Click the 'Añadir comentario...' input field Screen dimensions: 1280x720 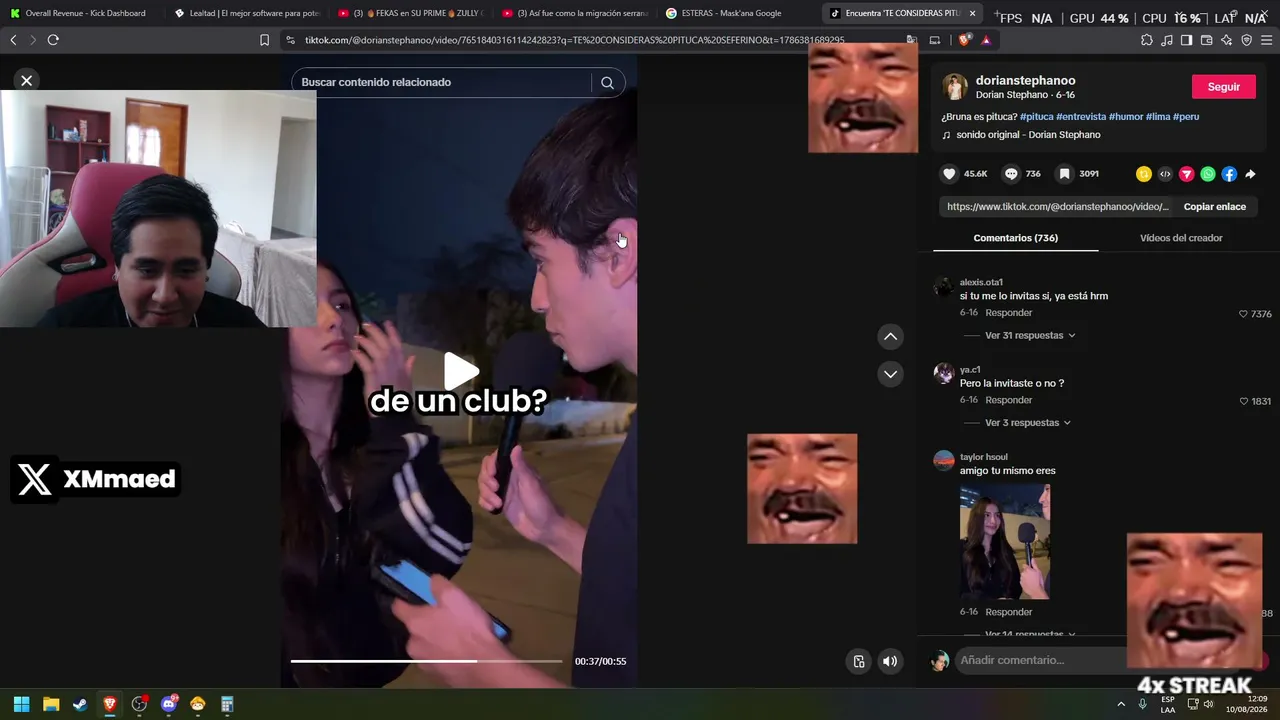tap(1040, 660)
